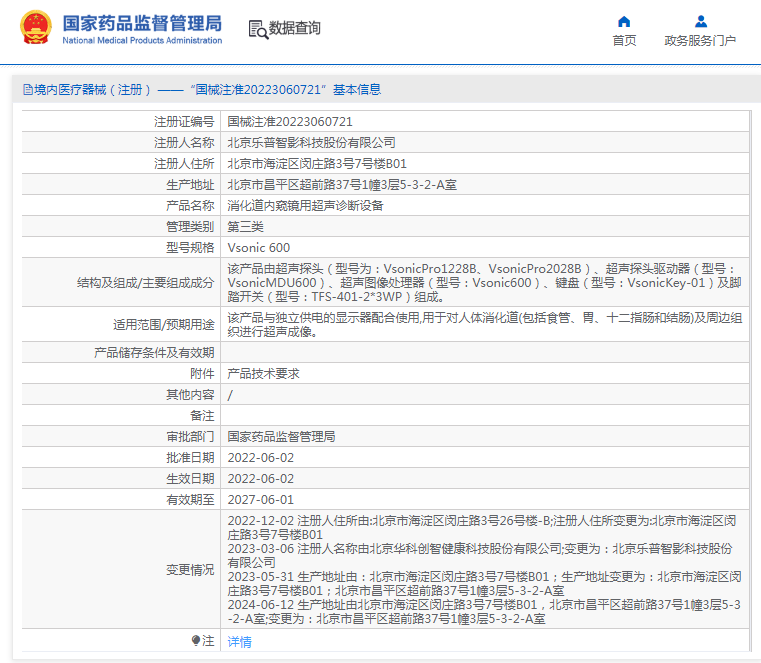Click the 产品储存条件及有效期 label
Image resolution: width=761 pixels, height=663 pixels.
click(154, 353)
